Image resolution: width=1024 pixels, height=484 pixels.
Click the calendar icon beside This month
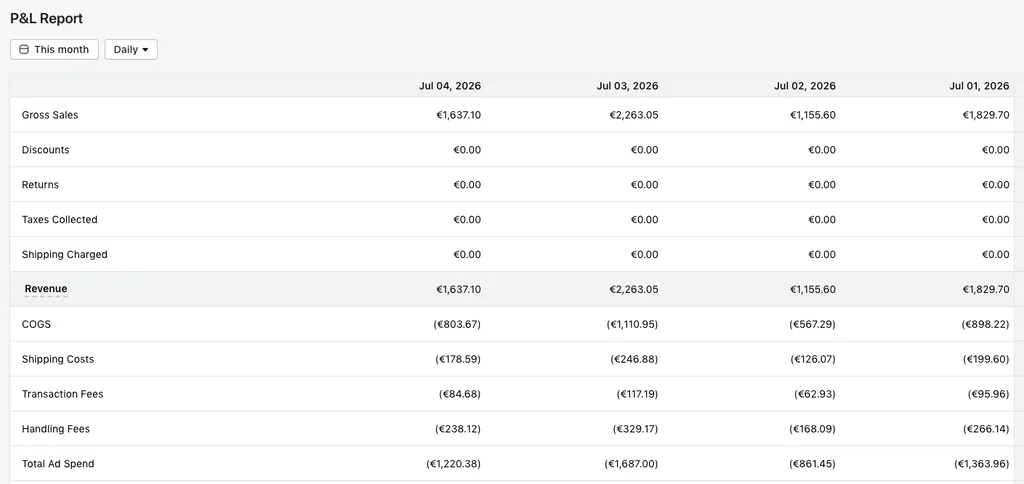(24, 50)
